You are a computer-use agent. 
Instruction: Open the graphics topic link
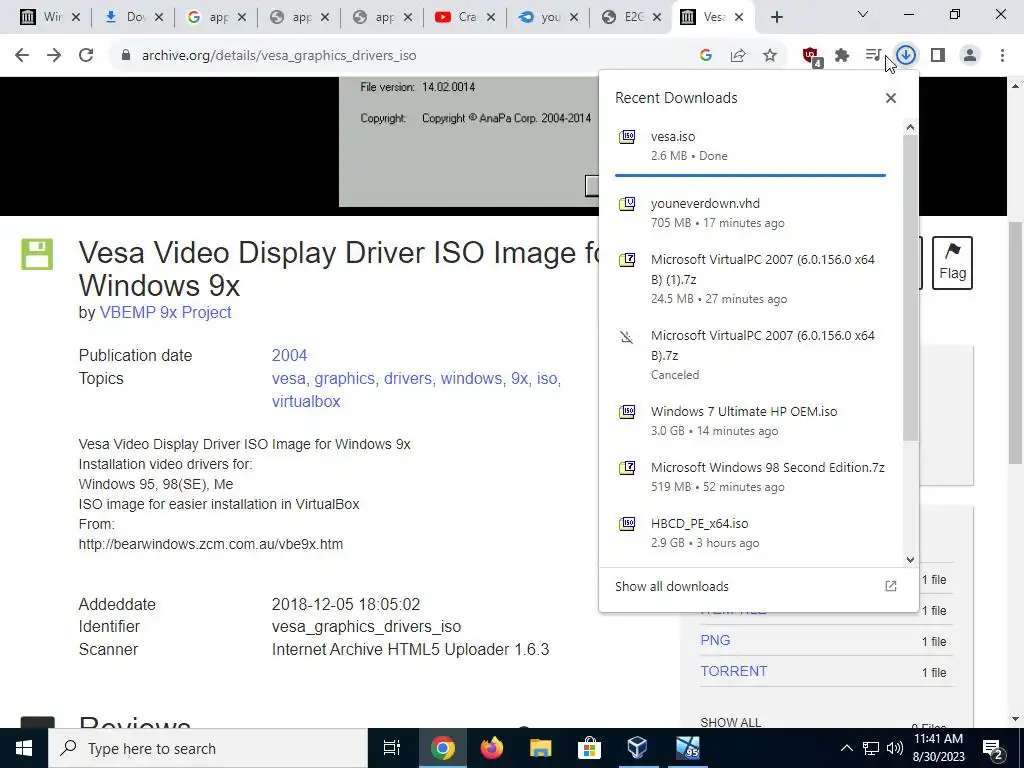[344, 379]
